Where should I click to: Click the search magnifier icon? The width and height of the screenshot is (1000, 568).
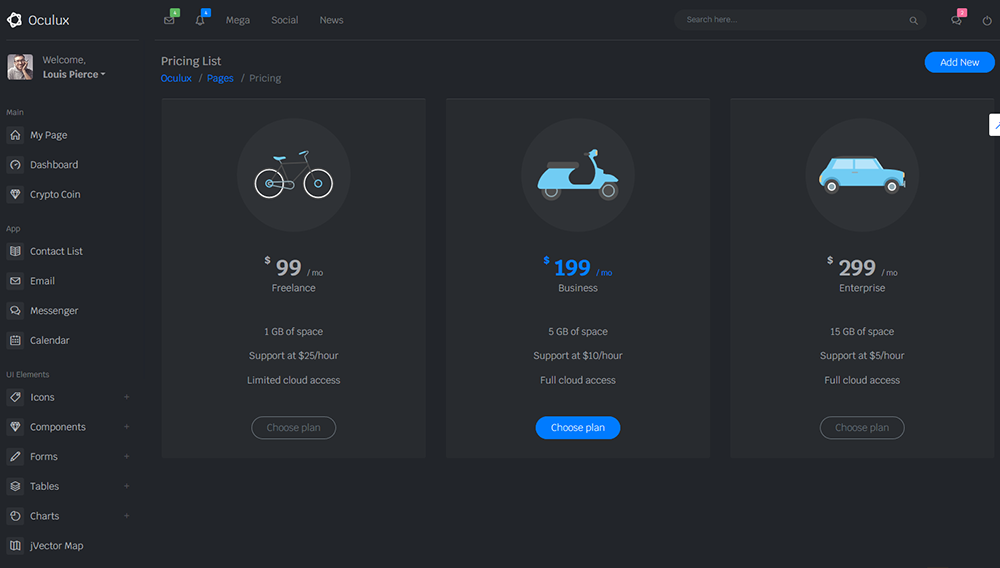pos(913,20)
